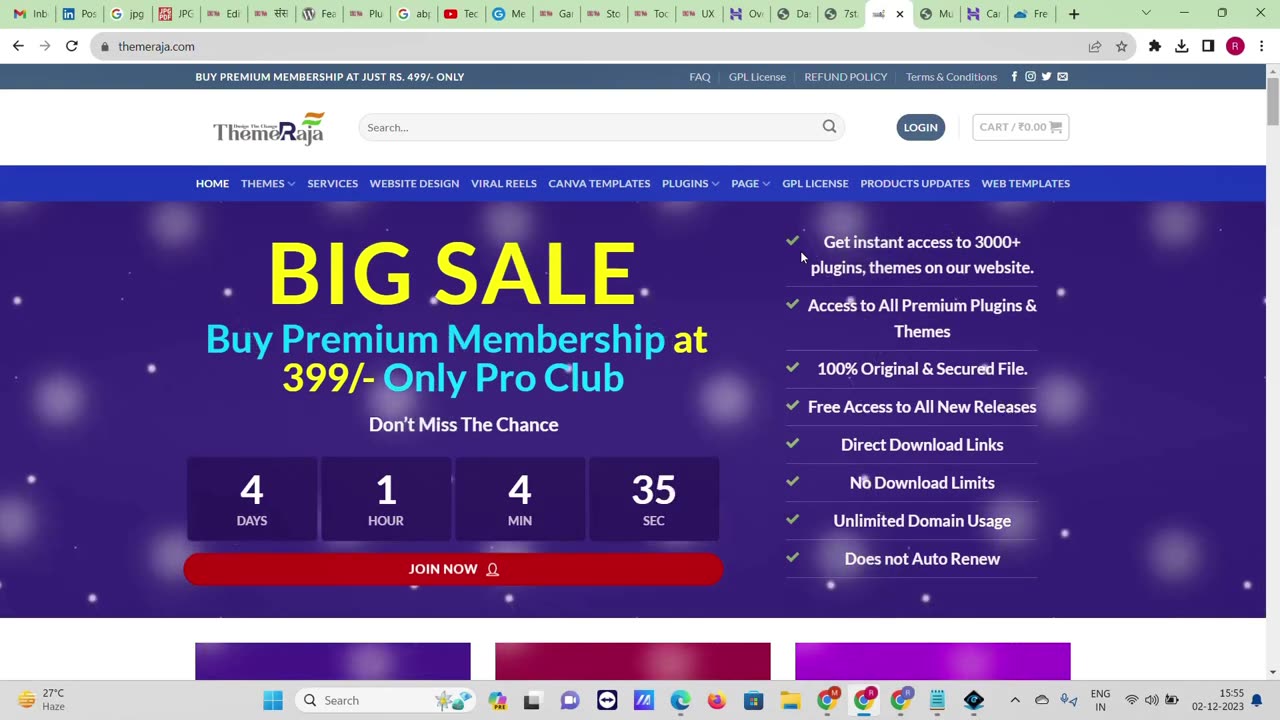Open the WEB TEMPLATES menu item
The image size is (1280, 720).
(x=1026, y=183)
